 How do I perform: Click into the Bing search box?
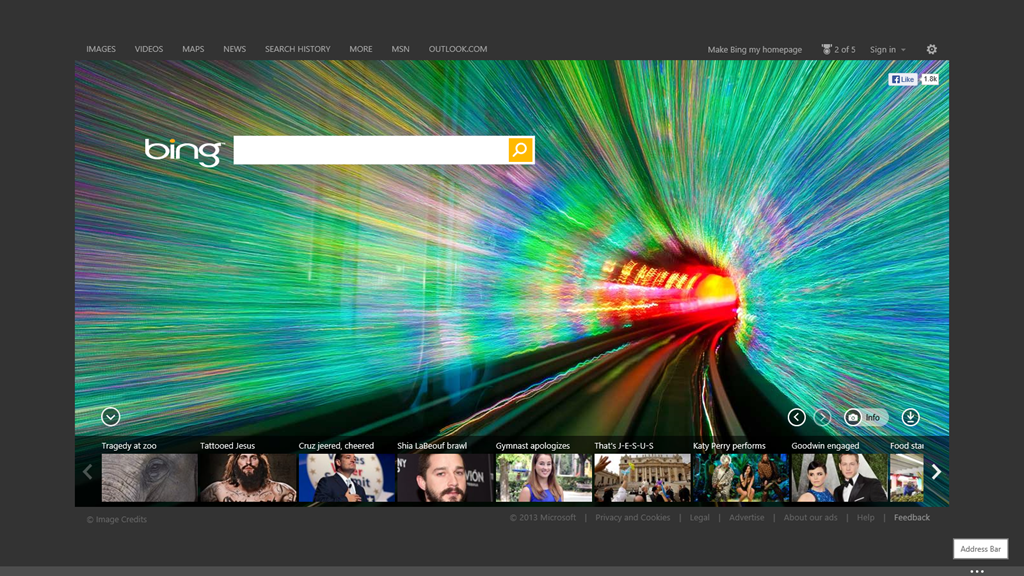pos(370,150)
